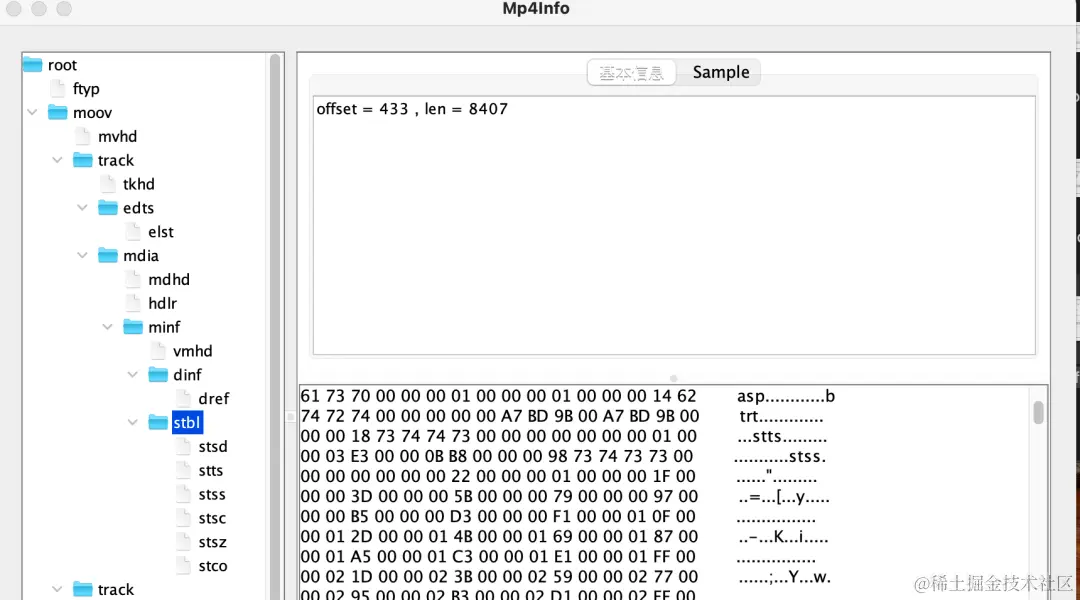Click the minf folder icon
Image resolution: width=1080 pixels, height=600 pixels.
(133, 327)
